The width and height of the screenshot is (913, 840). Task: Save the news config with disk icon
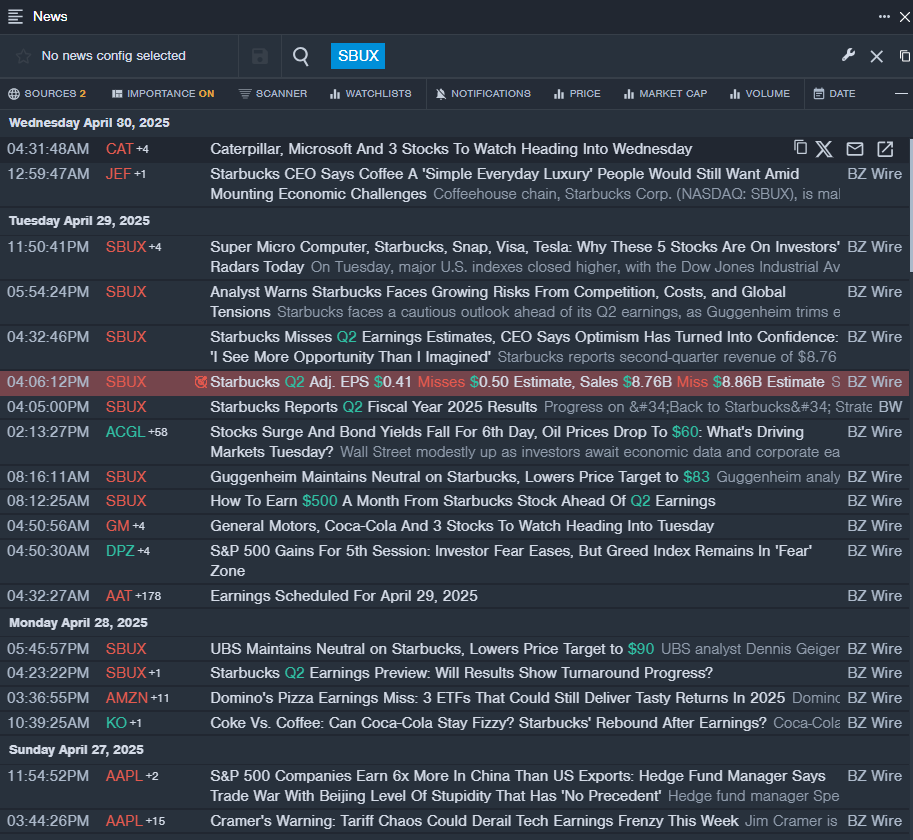point(260,56)
